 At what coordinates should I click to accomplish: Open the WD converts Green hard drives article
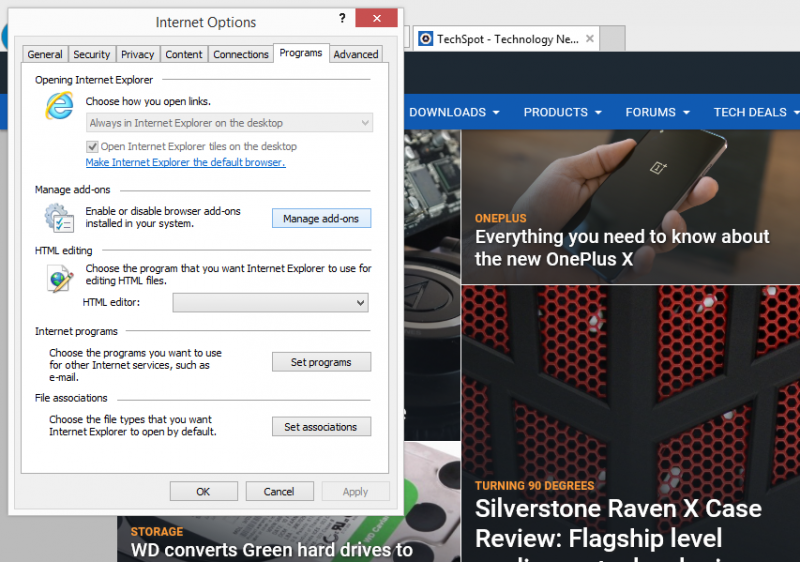tap(271, 550)
